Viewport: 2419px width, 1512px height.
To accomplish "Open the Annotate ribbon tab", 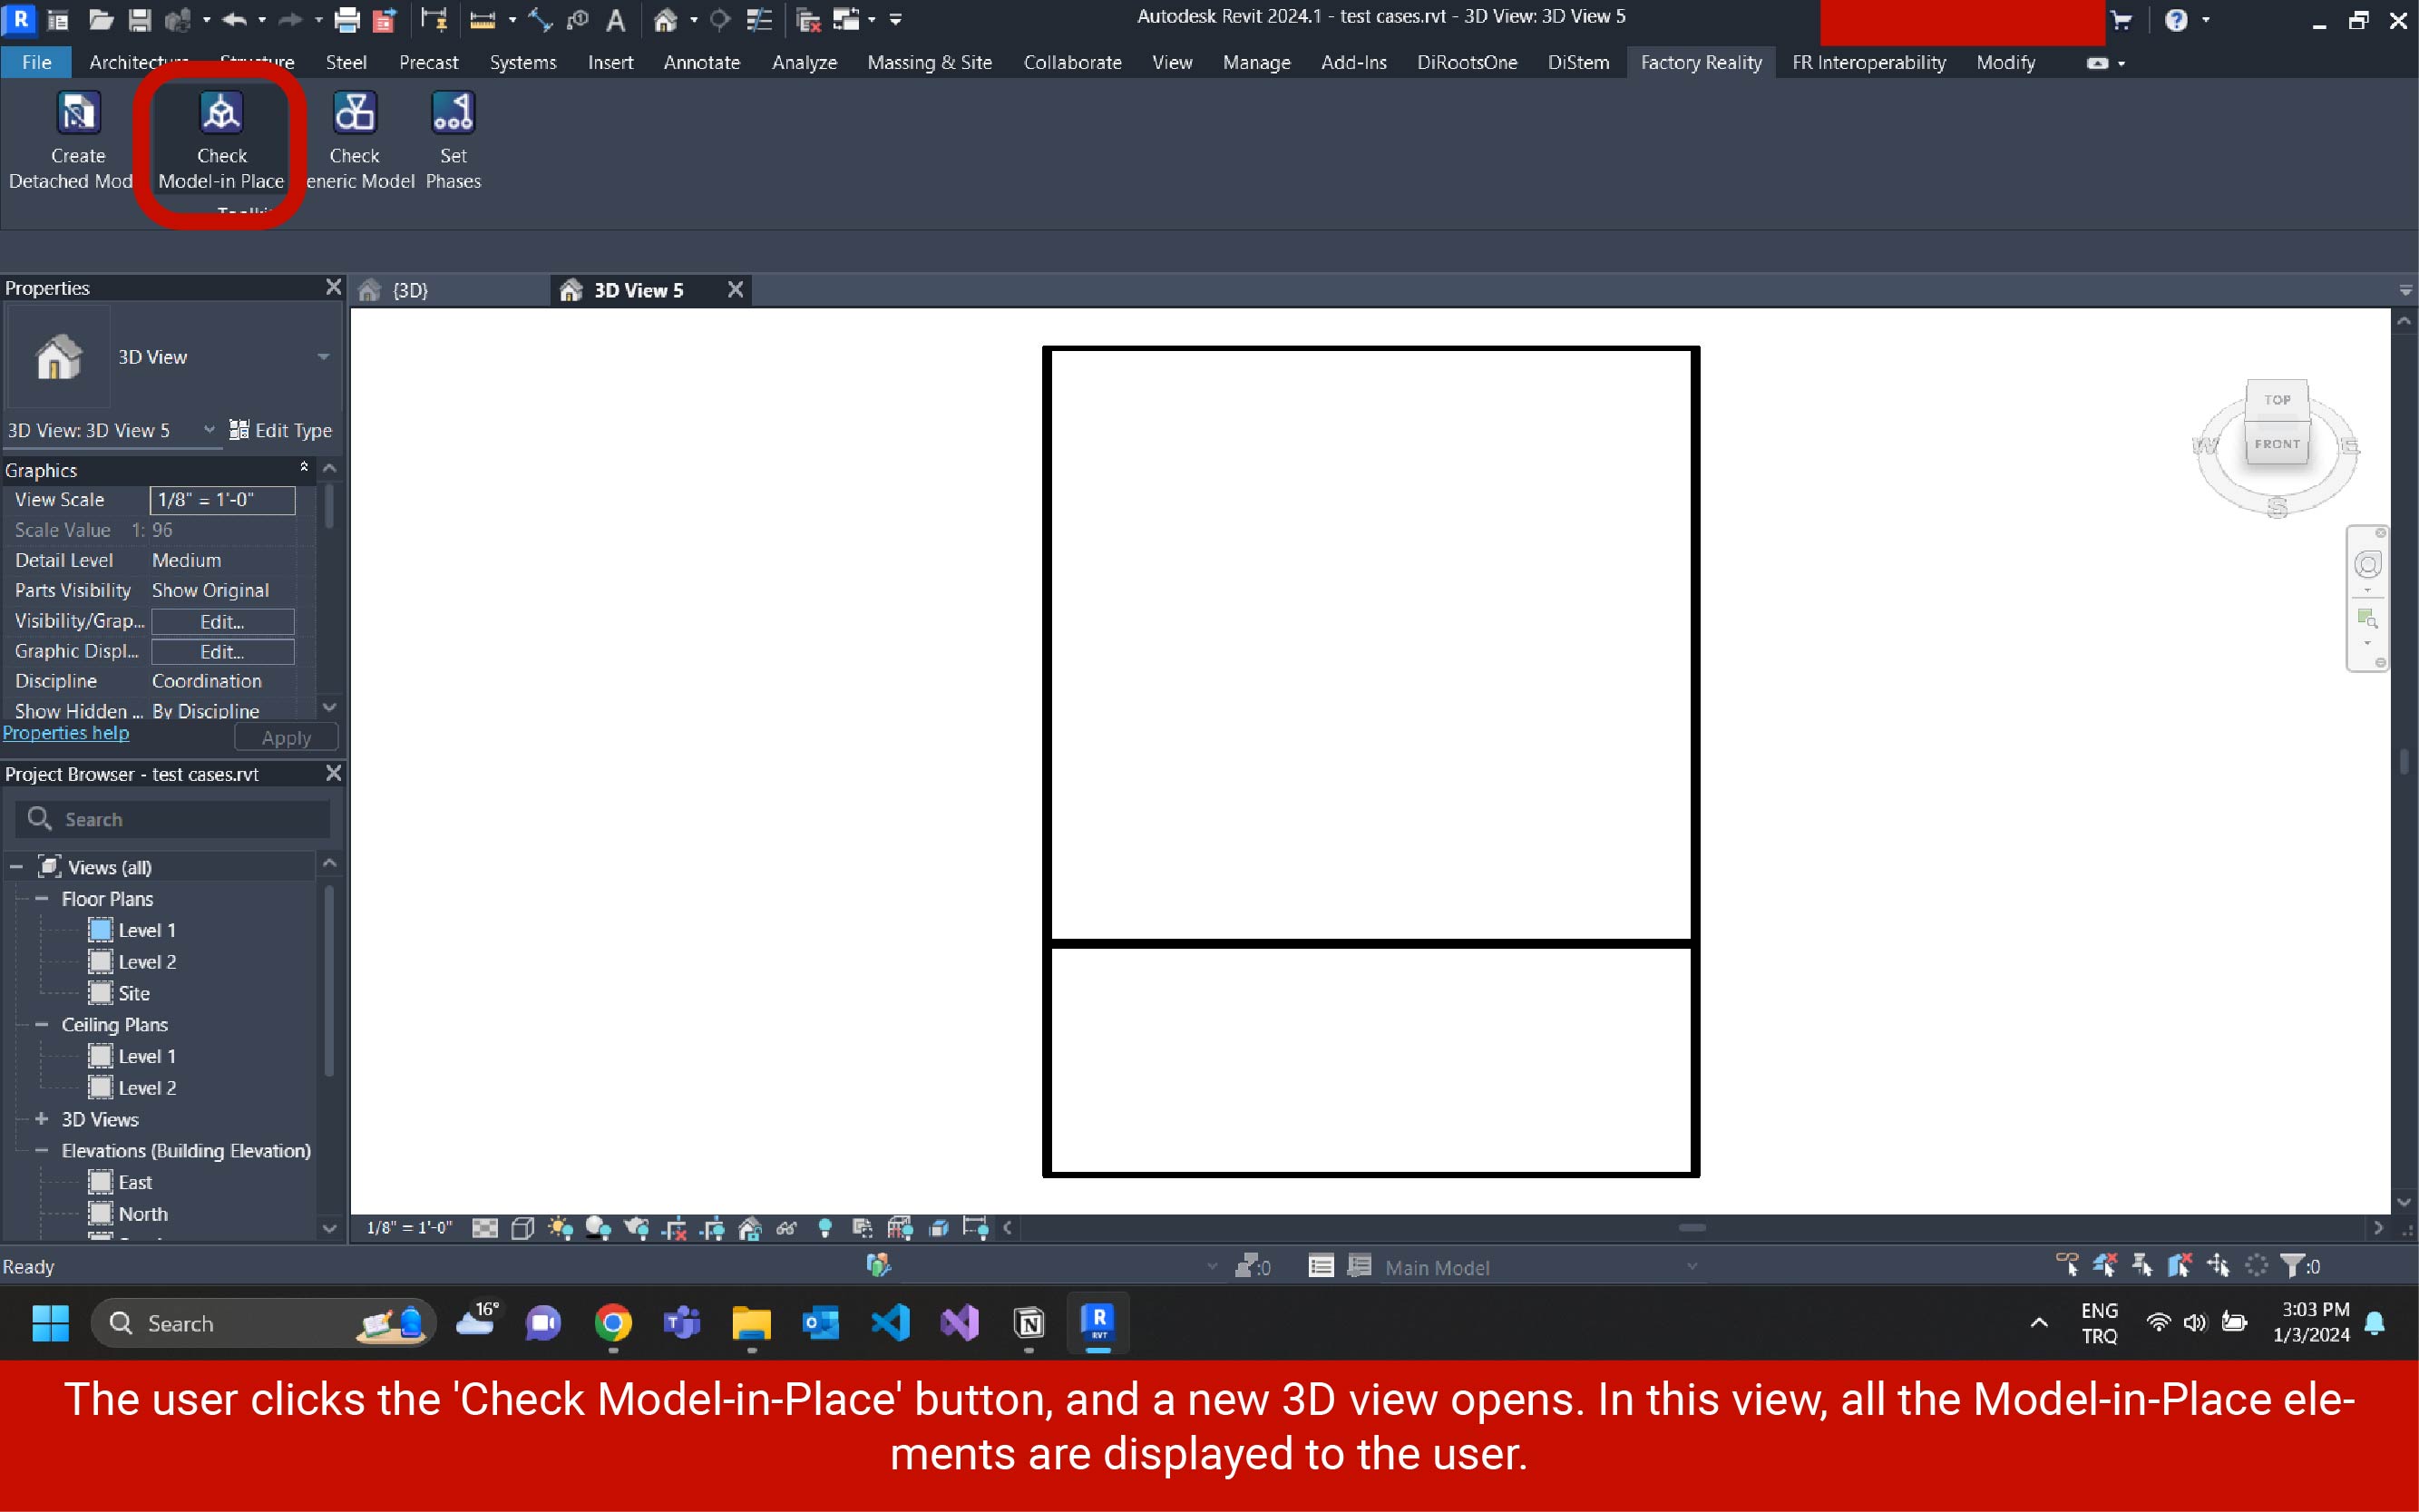I will tap(701, 62).
